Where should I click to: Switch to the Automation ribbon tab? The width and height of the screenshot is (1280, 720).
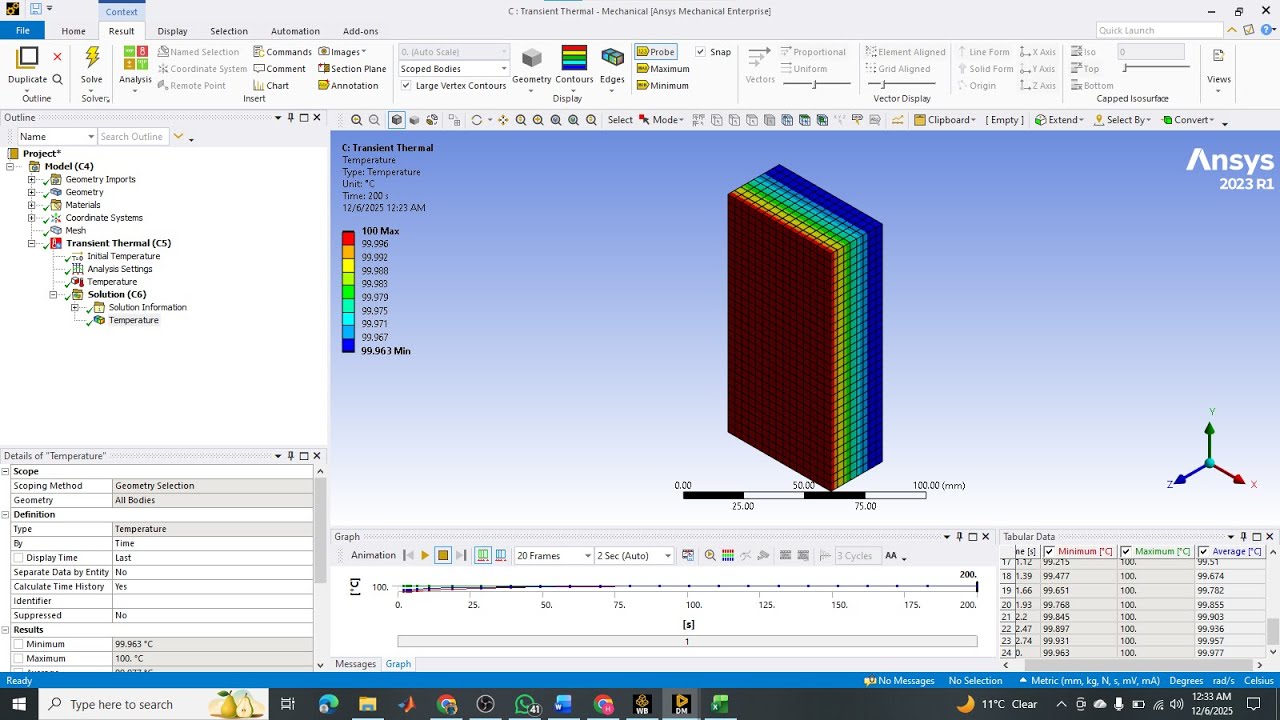tap(295, 31)
